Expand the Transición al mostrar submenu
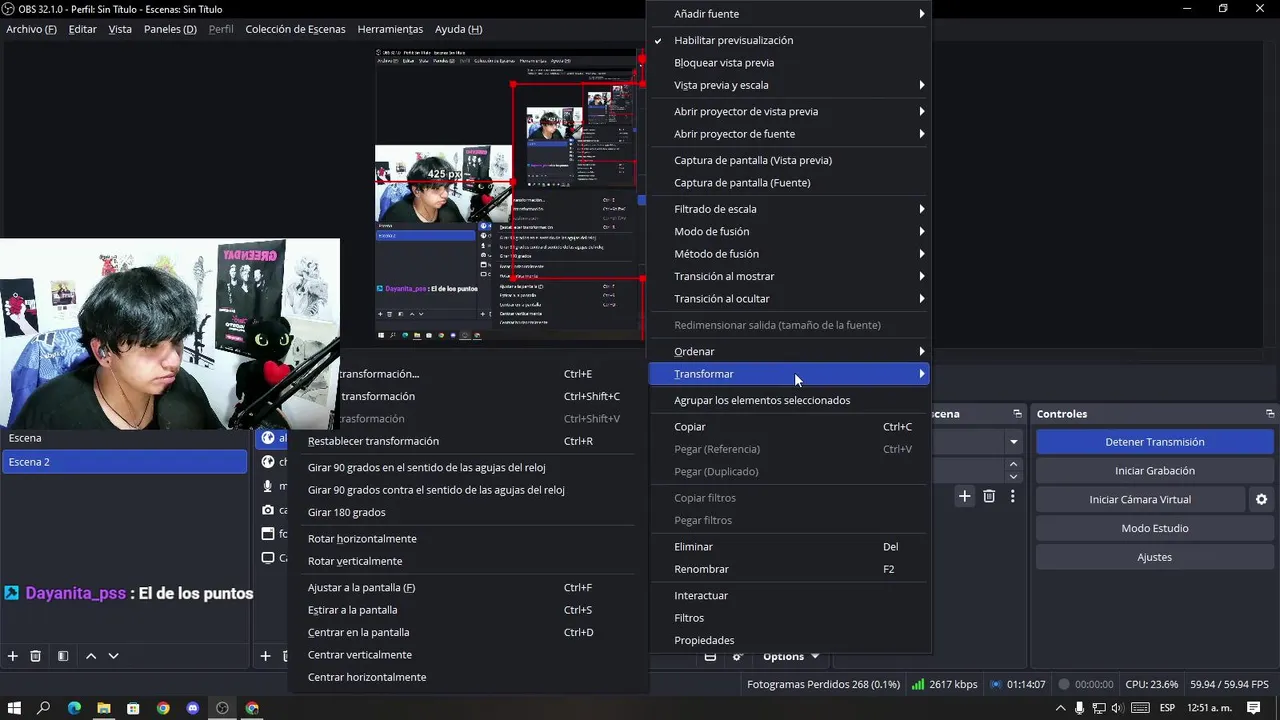The width and height of the screenshot is (1280, 720). [790, 276]
